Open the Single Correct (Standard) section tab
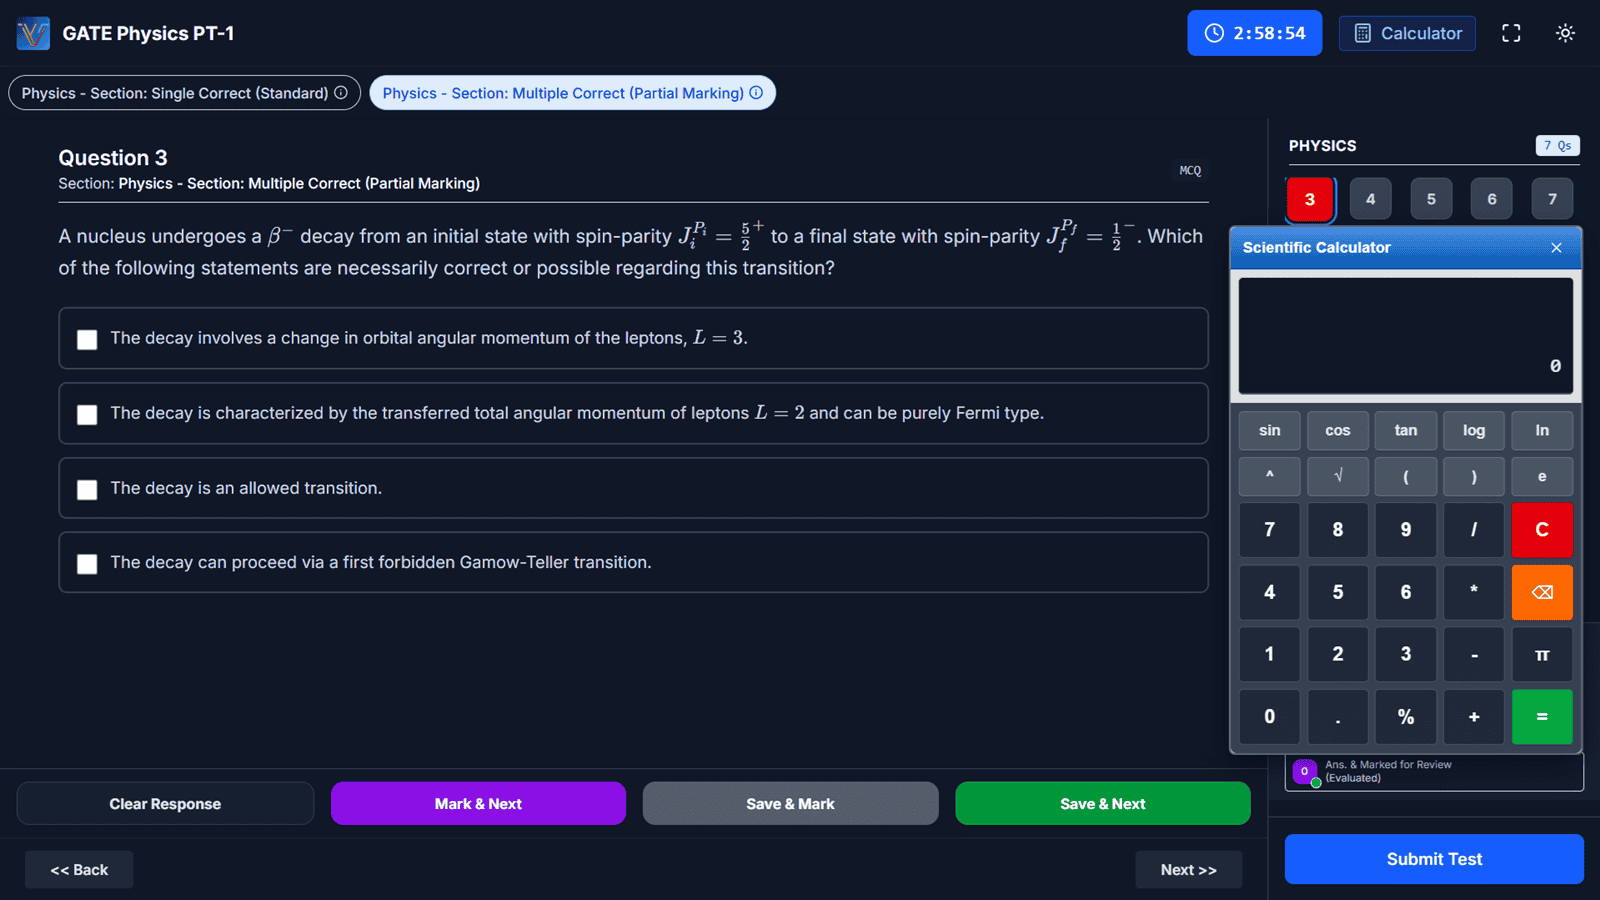The height and width of the screenshot is (900, 1600). (175, 93)
